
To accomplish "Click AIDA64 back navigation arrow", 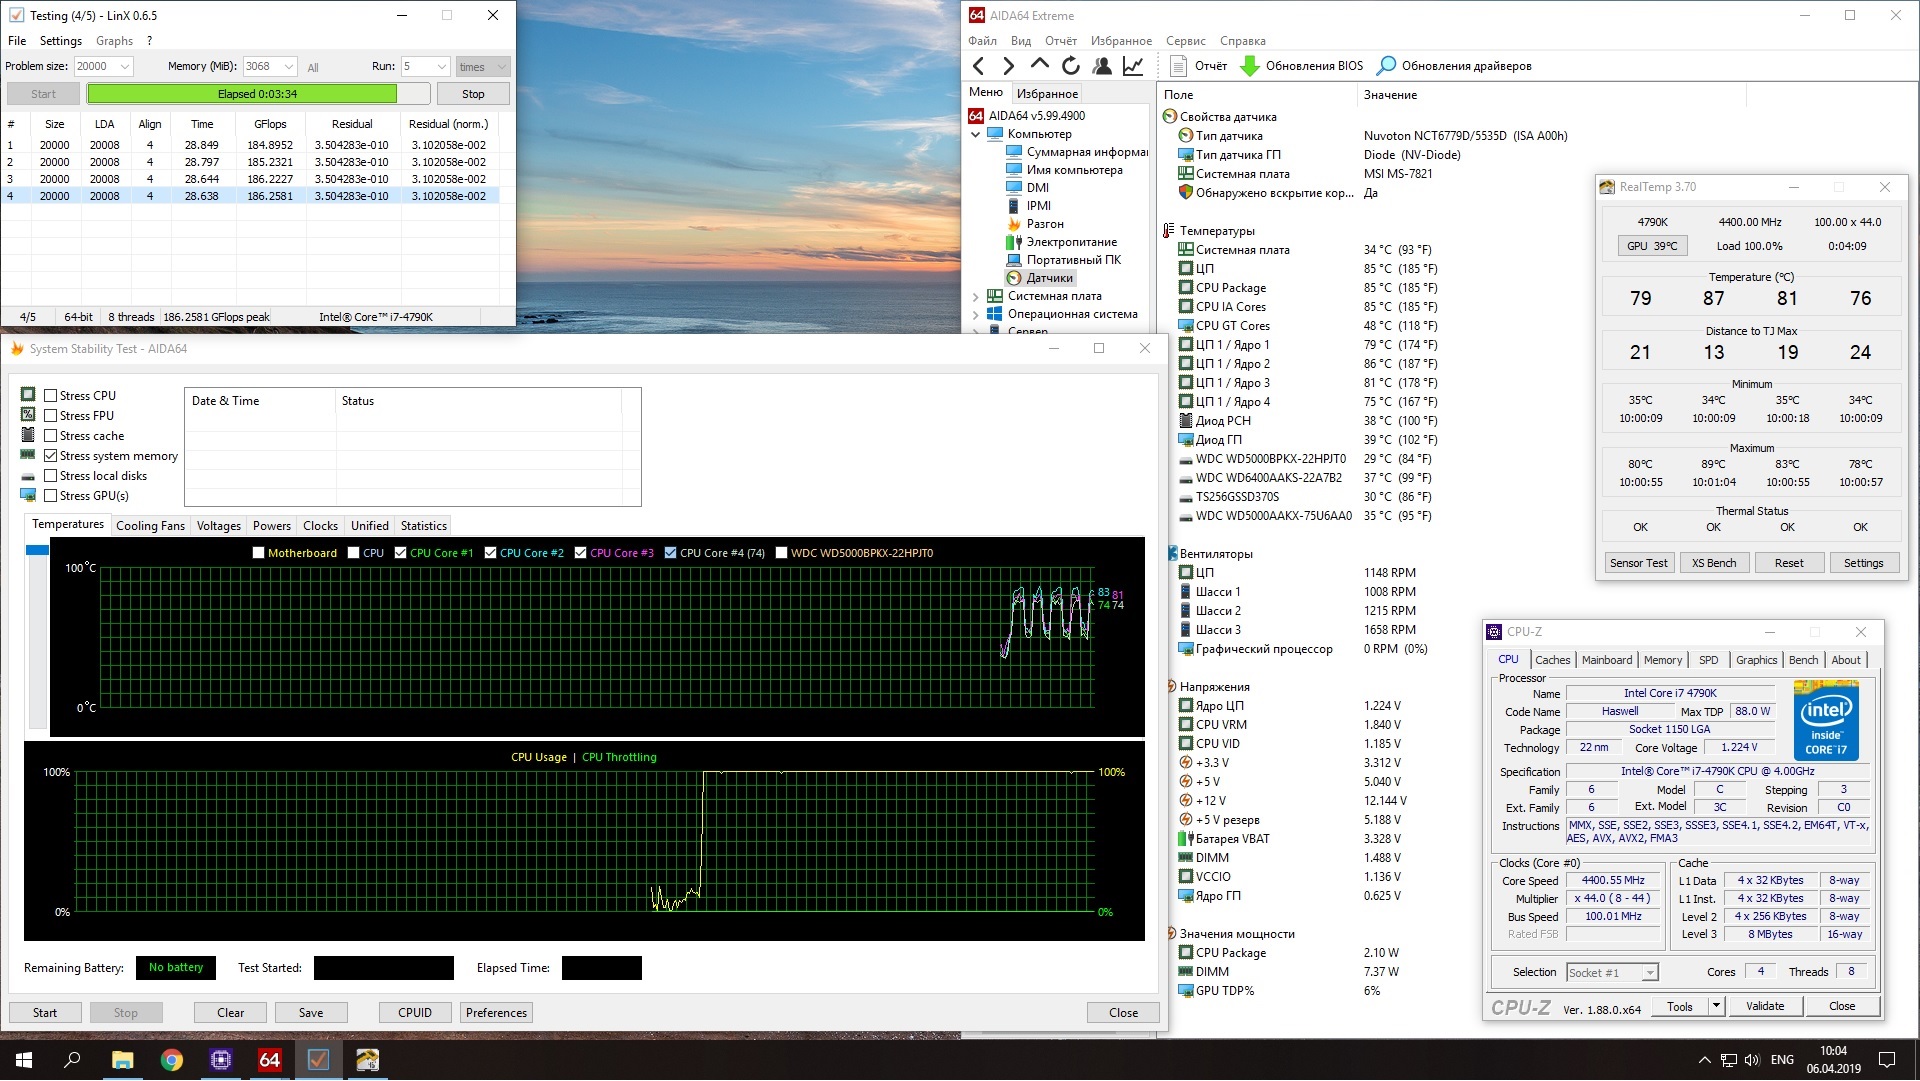I will (978, 66).
